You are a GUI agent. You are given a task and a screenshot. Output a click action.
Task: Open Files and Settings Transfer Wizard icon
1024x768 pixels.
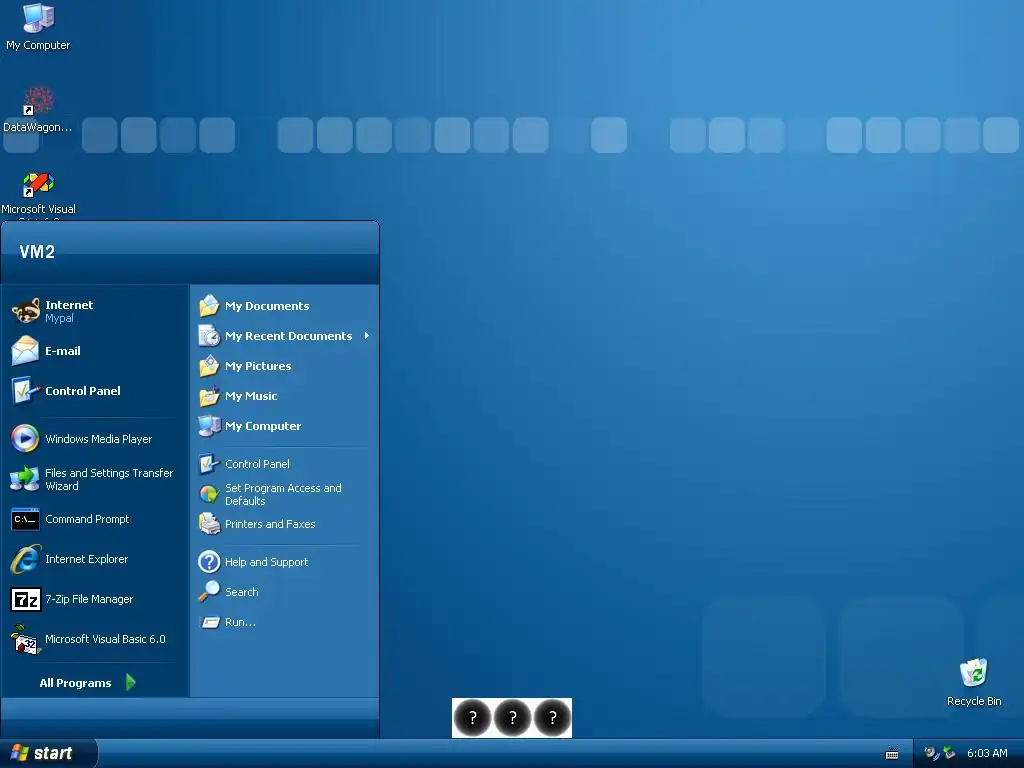25,479
